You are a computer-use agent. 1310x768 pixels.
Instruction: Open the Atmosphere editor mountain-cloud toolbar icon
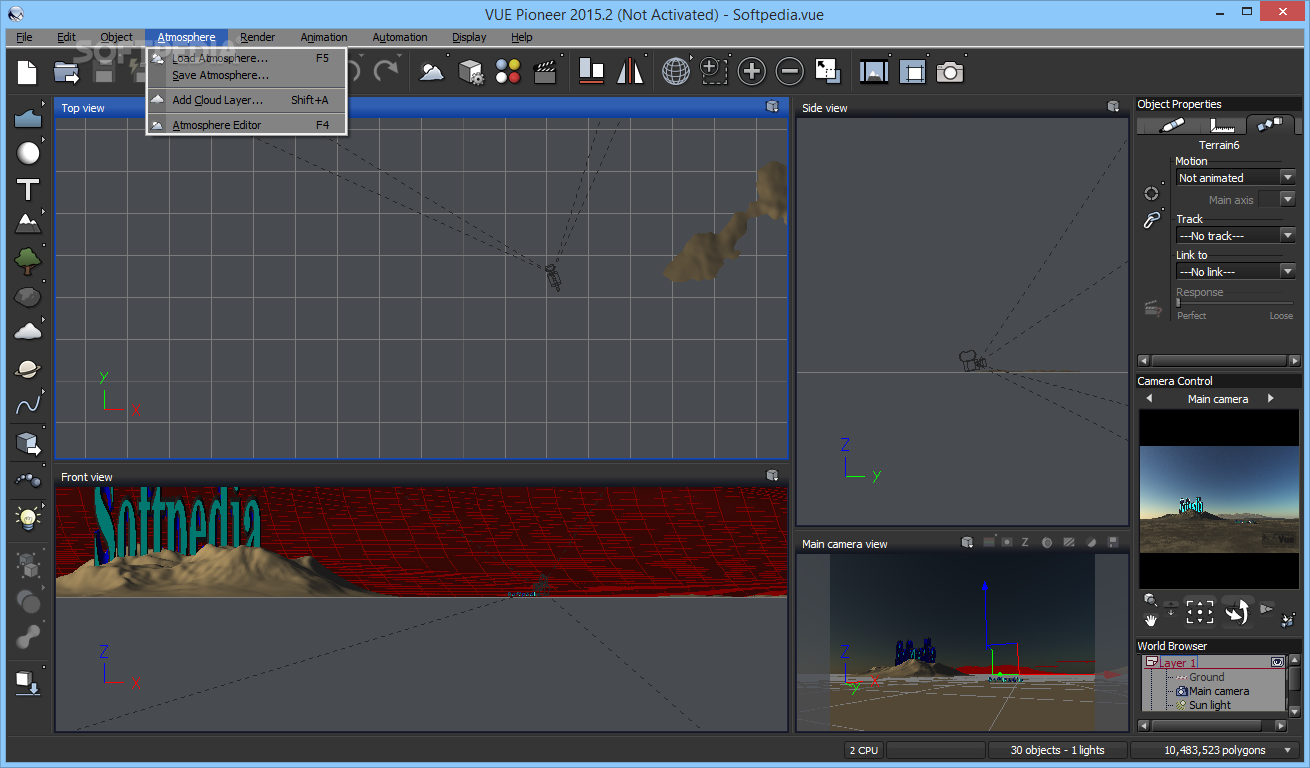[432, 72]
